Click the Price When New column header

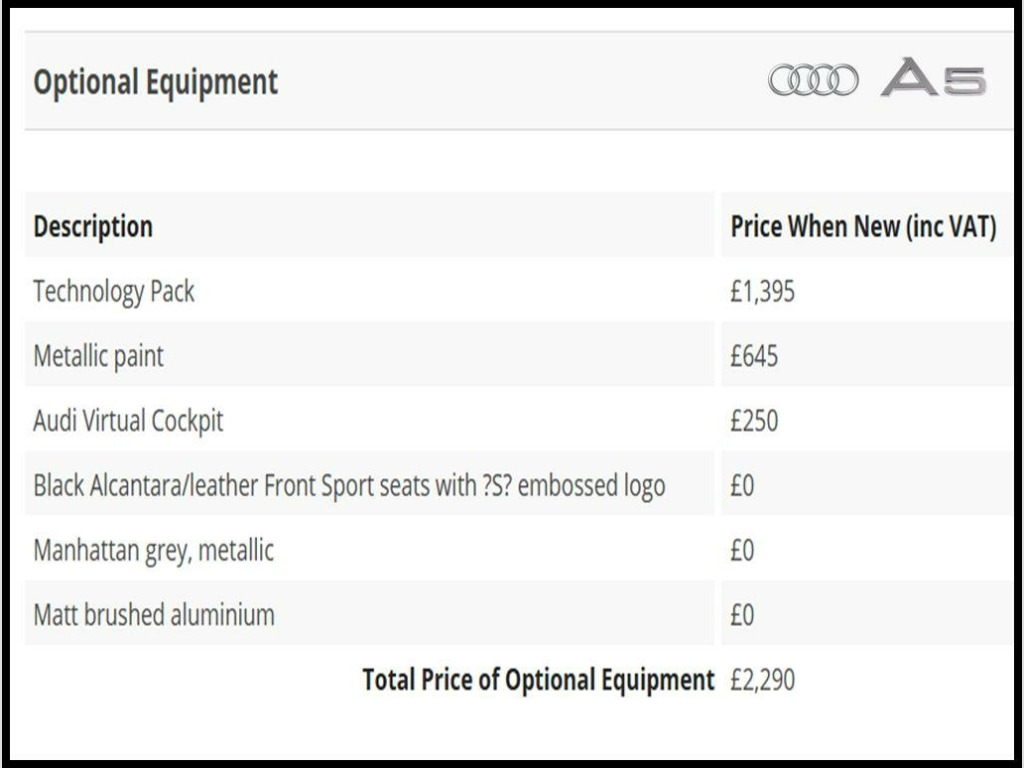[x=863, y=226]
